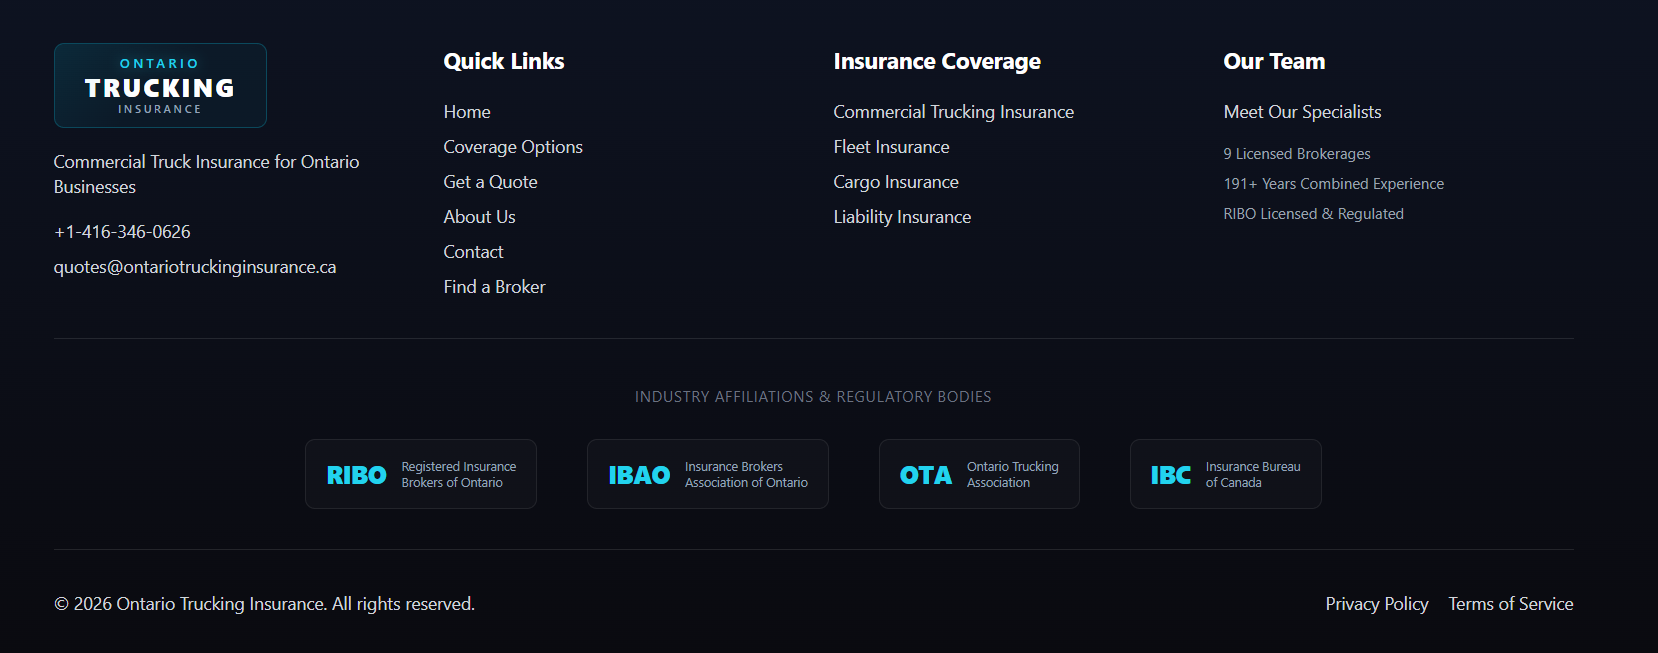Open Meet Our Specialists link
1658x653 pixels.
tap(1302, 112)
